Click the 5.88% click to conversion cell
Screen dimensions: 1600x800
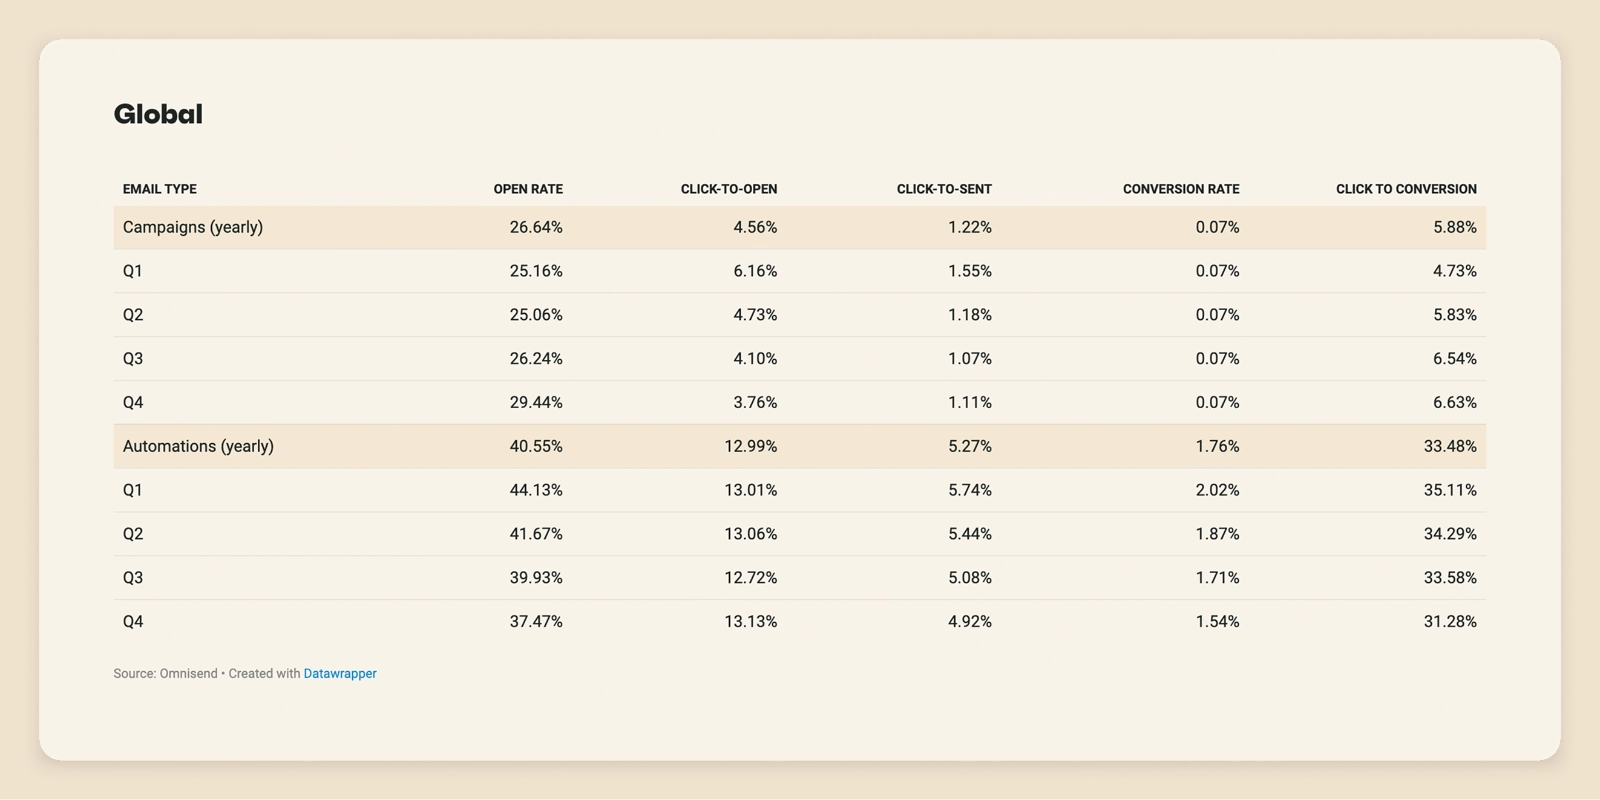click(x=1455, y=227)
